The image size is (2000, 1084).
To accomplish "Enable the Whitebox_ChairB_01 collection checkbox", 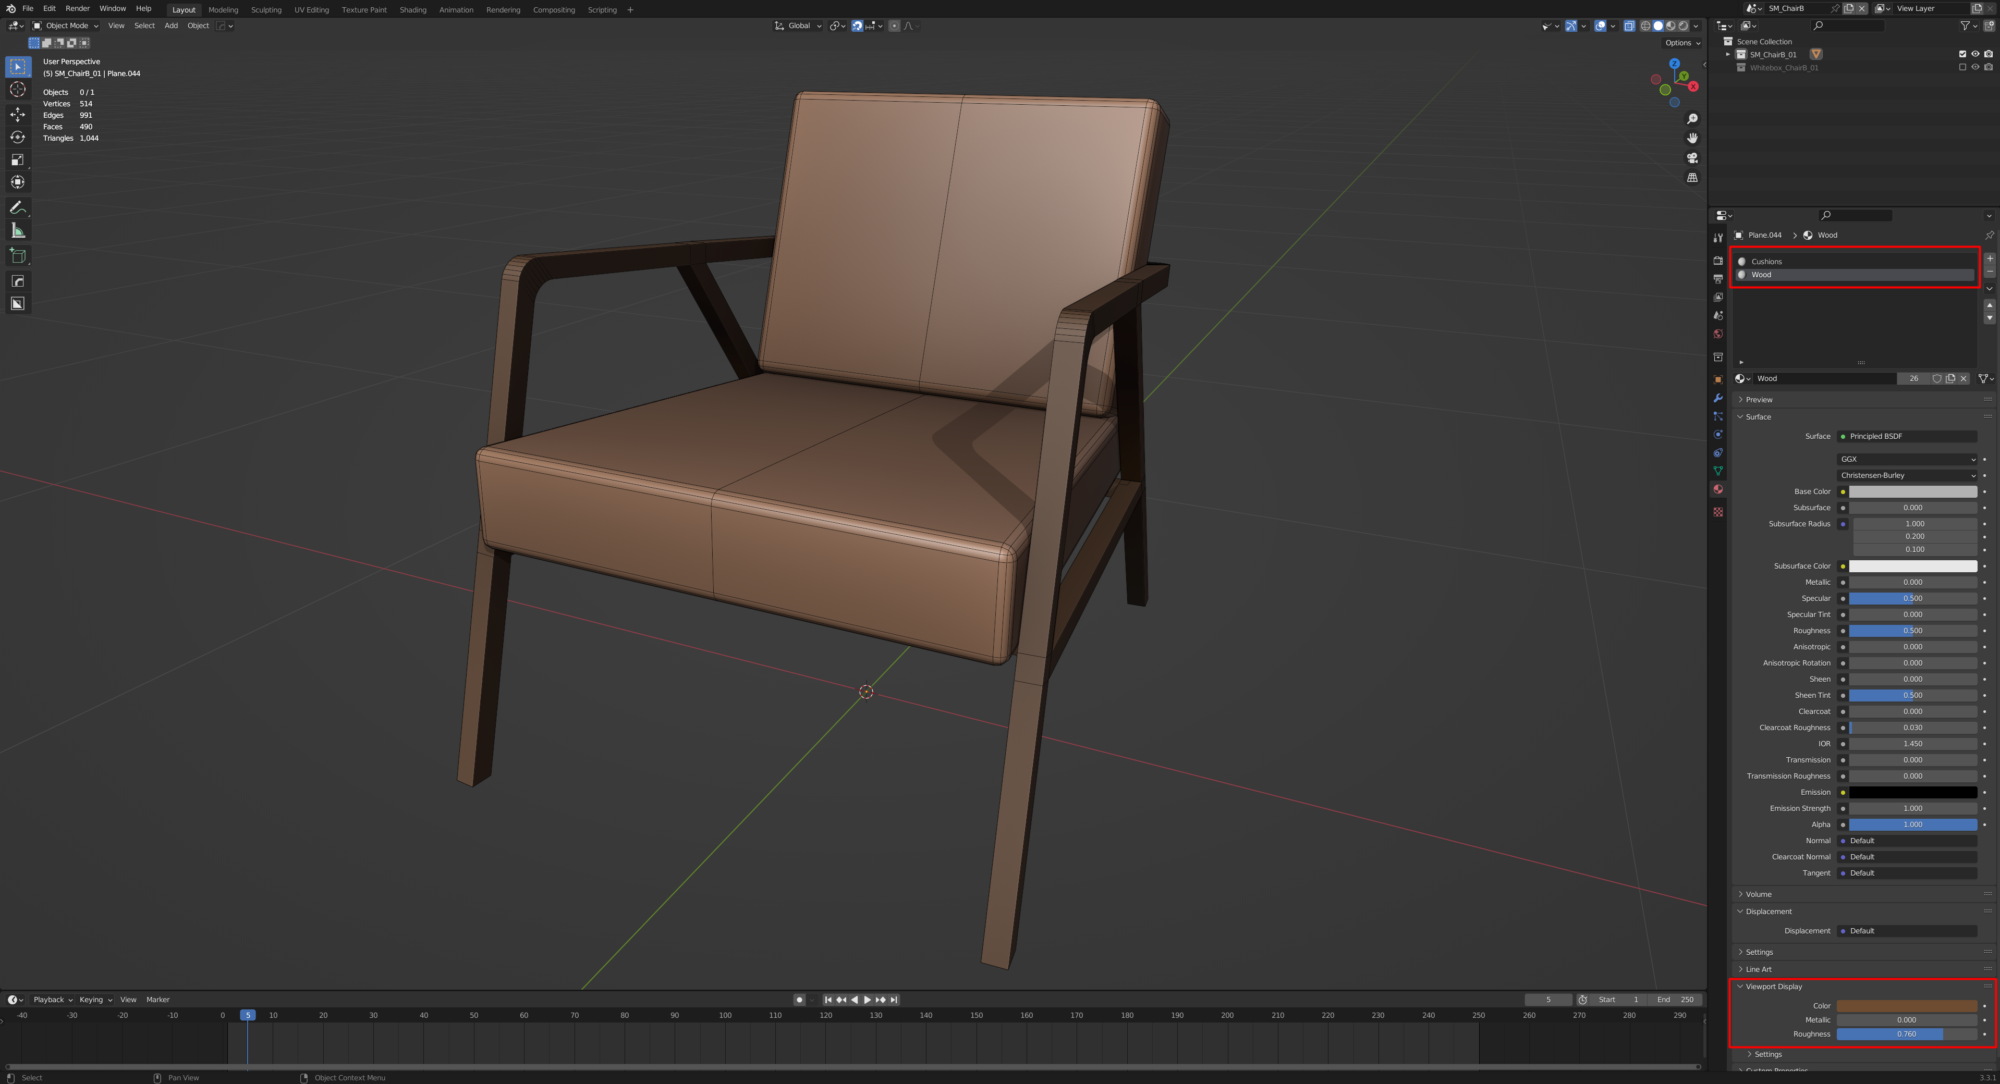I will [1962, 67].
